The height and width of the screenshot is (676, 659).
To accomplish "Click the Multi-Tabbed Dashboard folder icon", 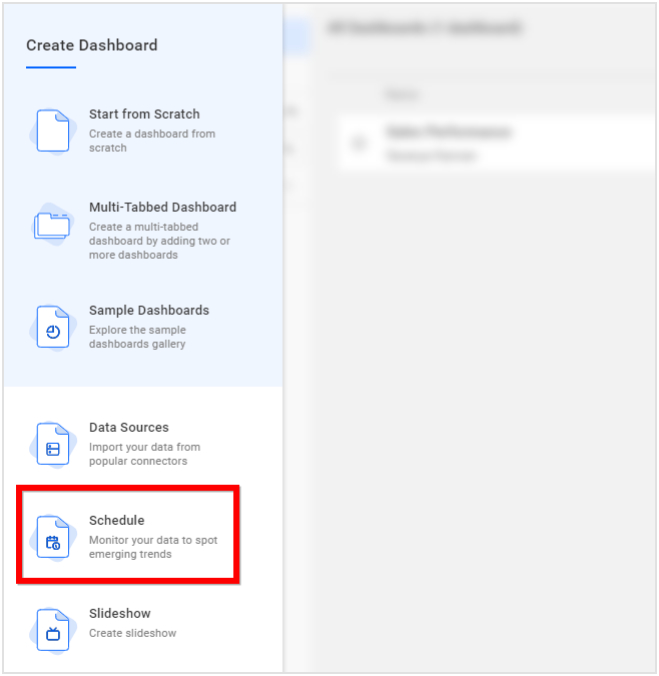I will click(52, 225).
